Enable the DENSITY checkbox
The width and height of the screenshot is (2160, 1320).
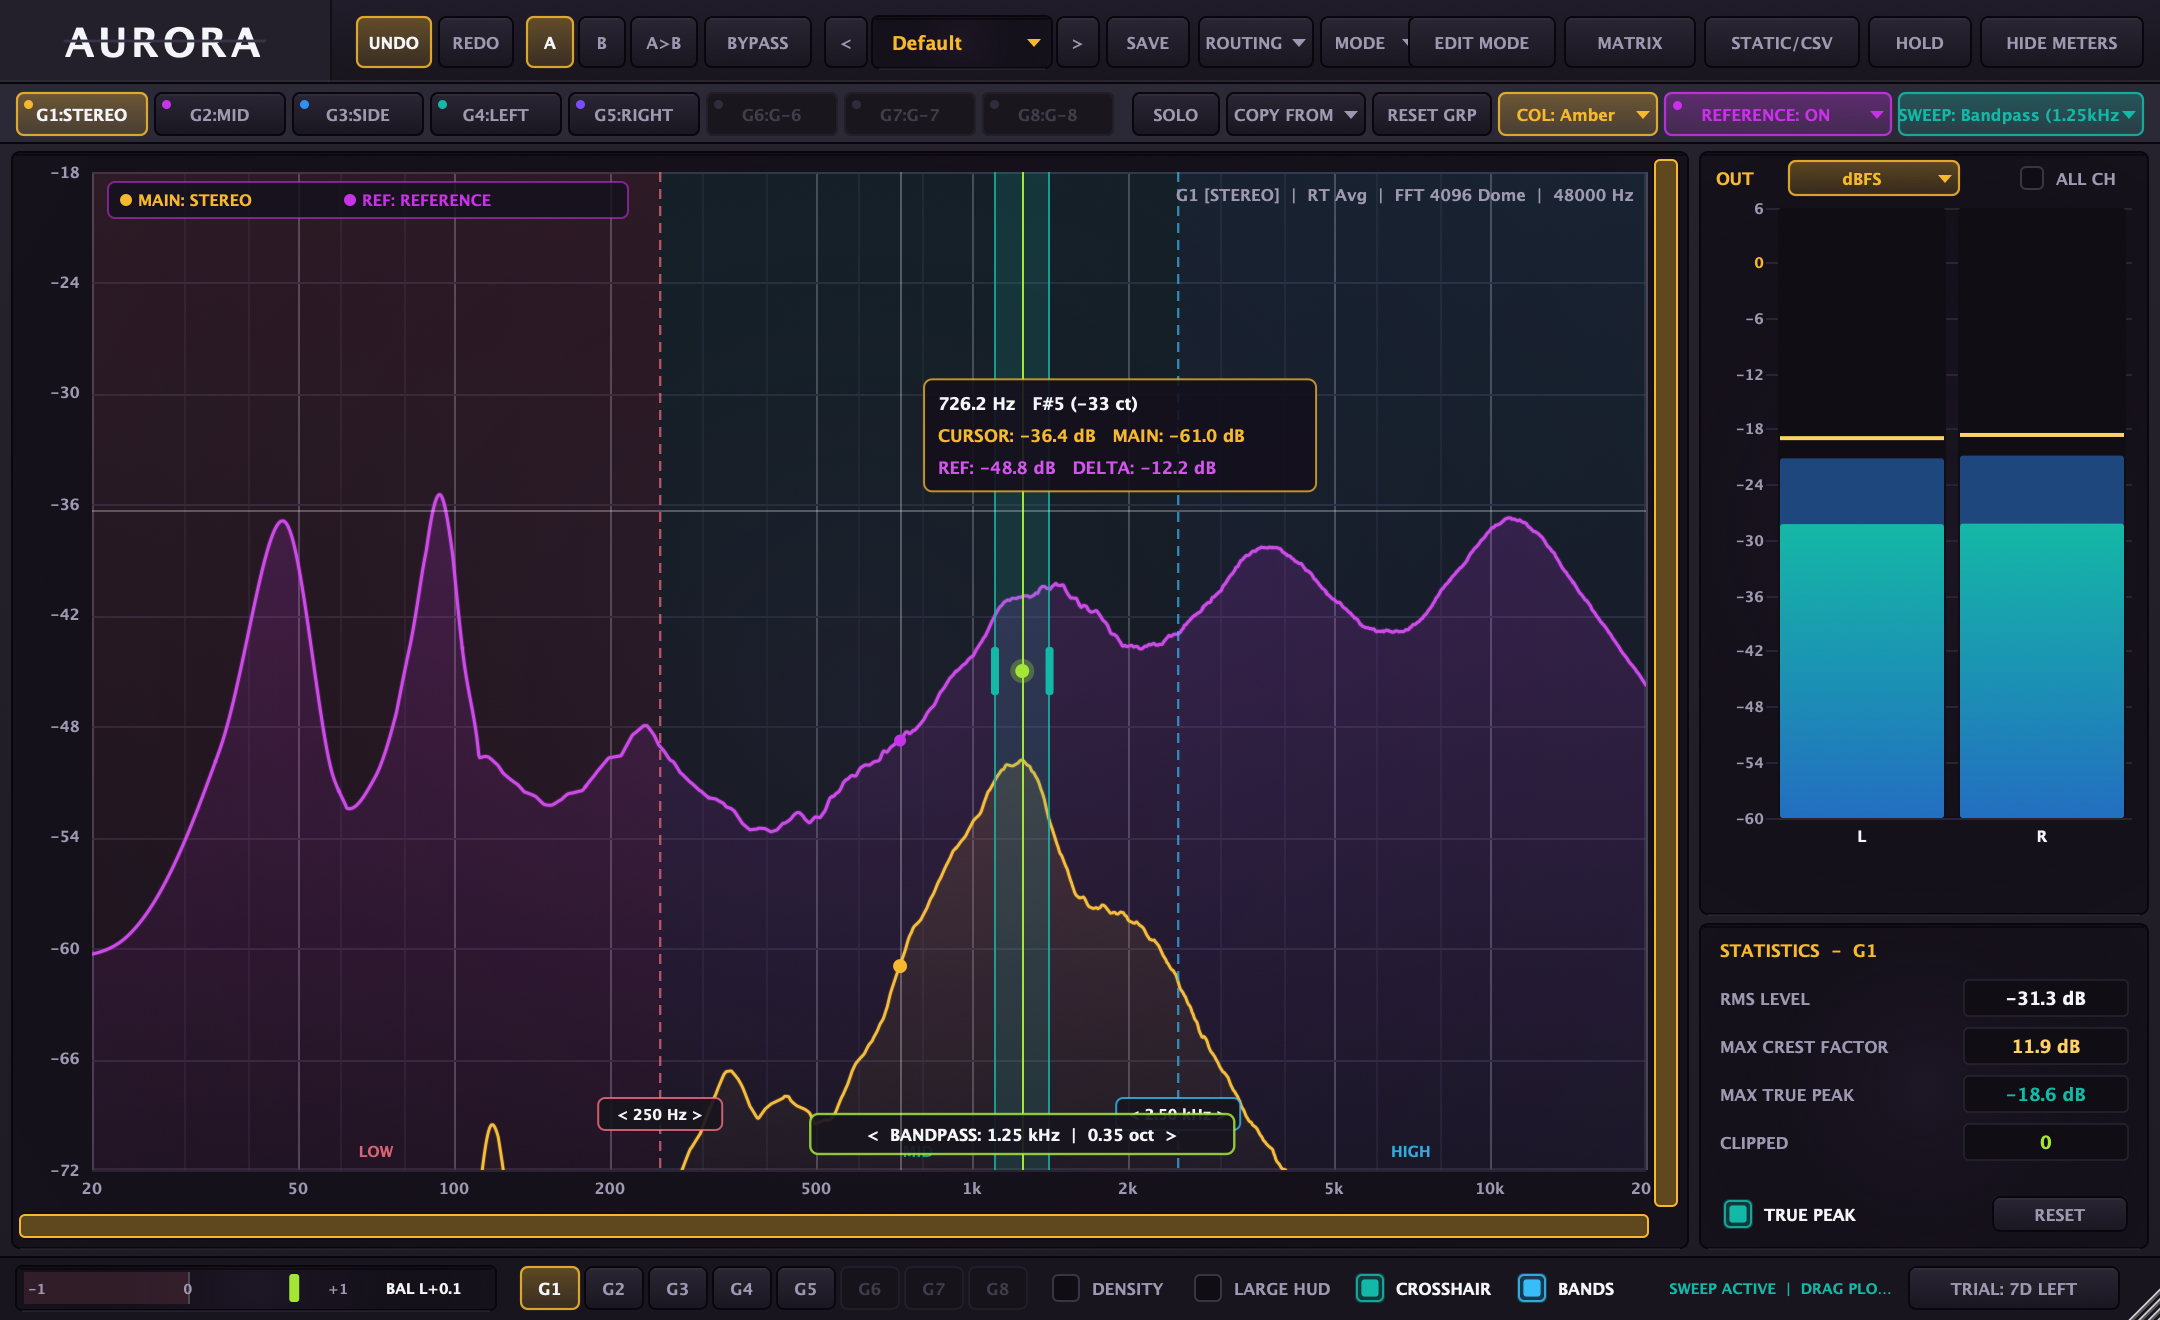[1066, 1288]
